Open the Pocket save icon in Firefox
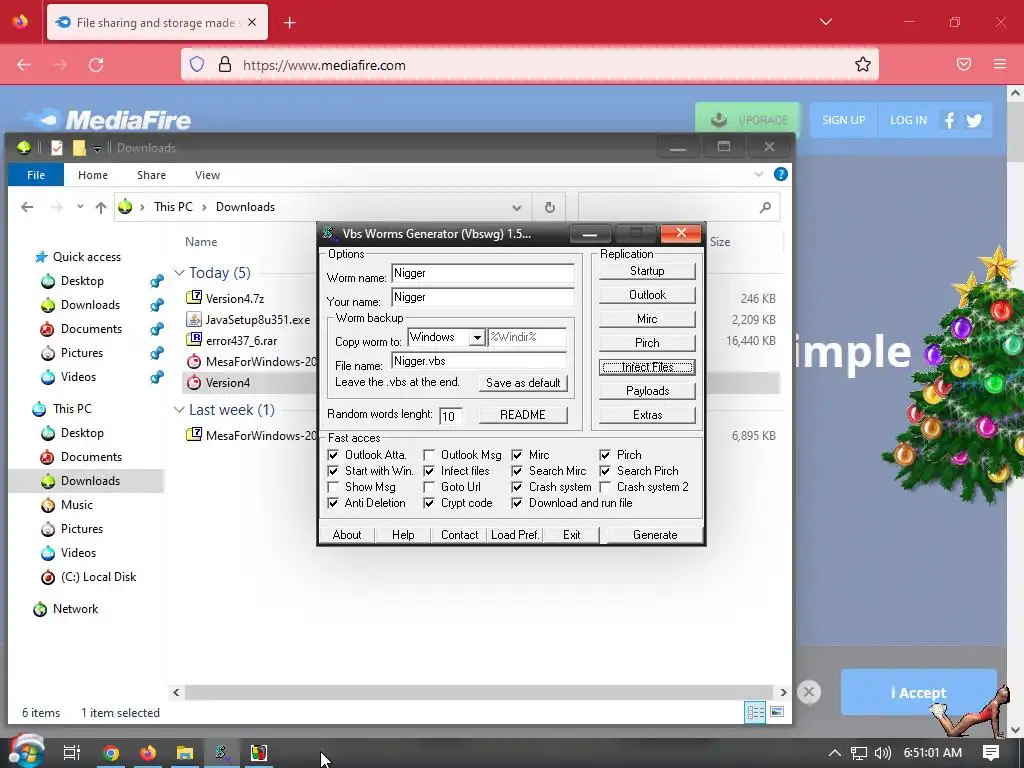1024x768 pixels. 964,64
